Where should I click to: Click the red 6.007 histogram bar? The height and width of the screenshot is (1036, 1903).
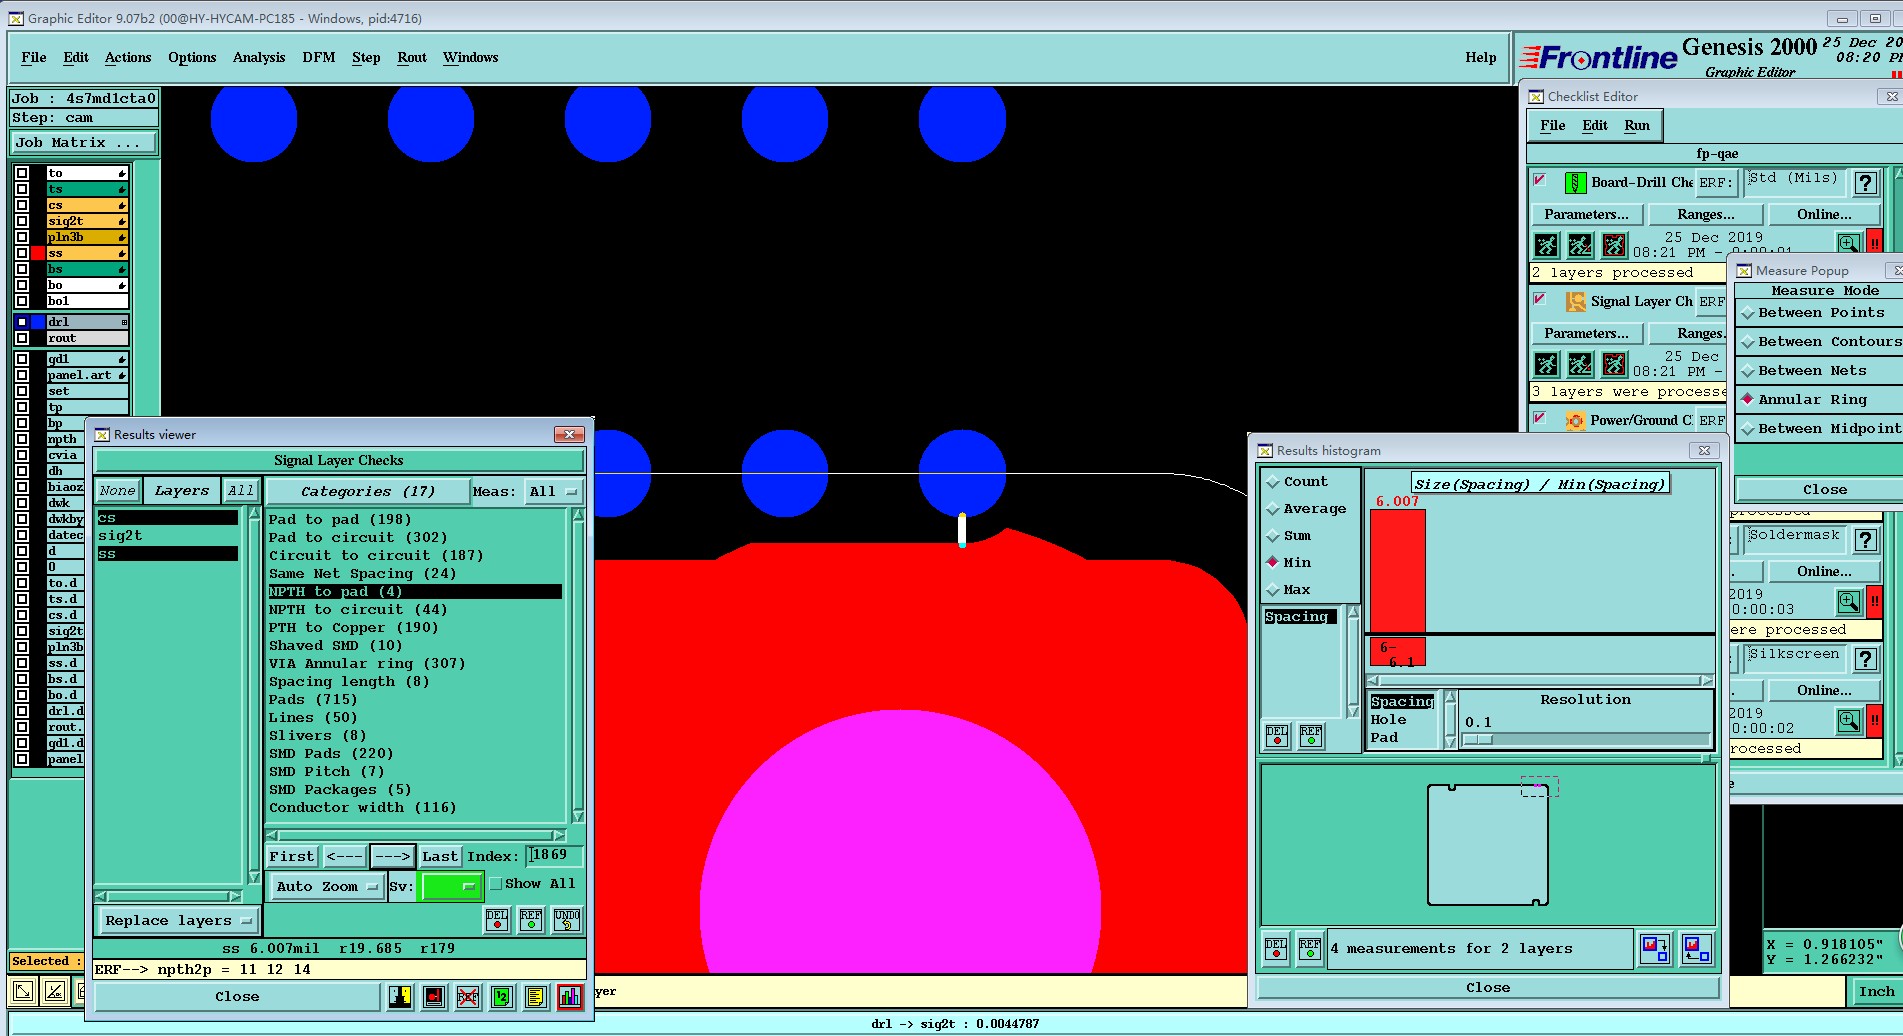coord(1397,570)
